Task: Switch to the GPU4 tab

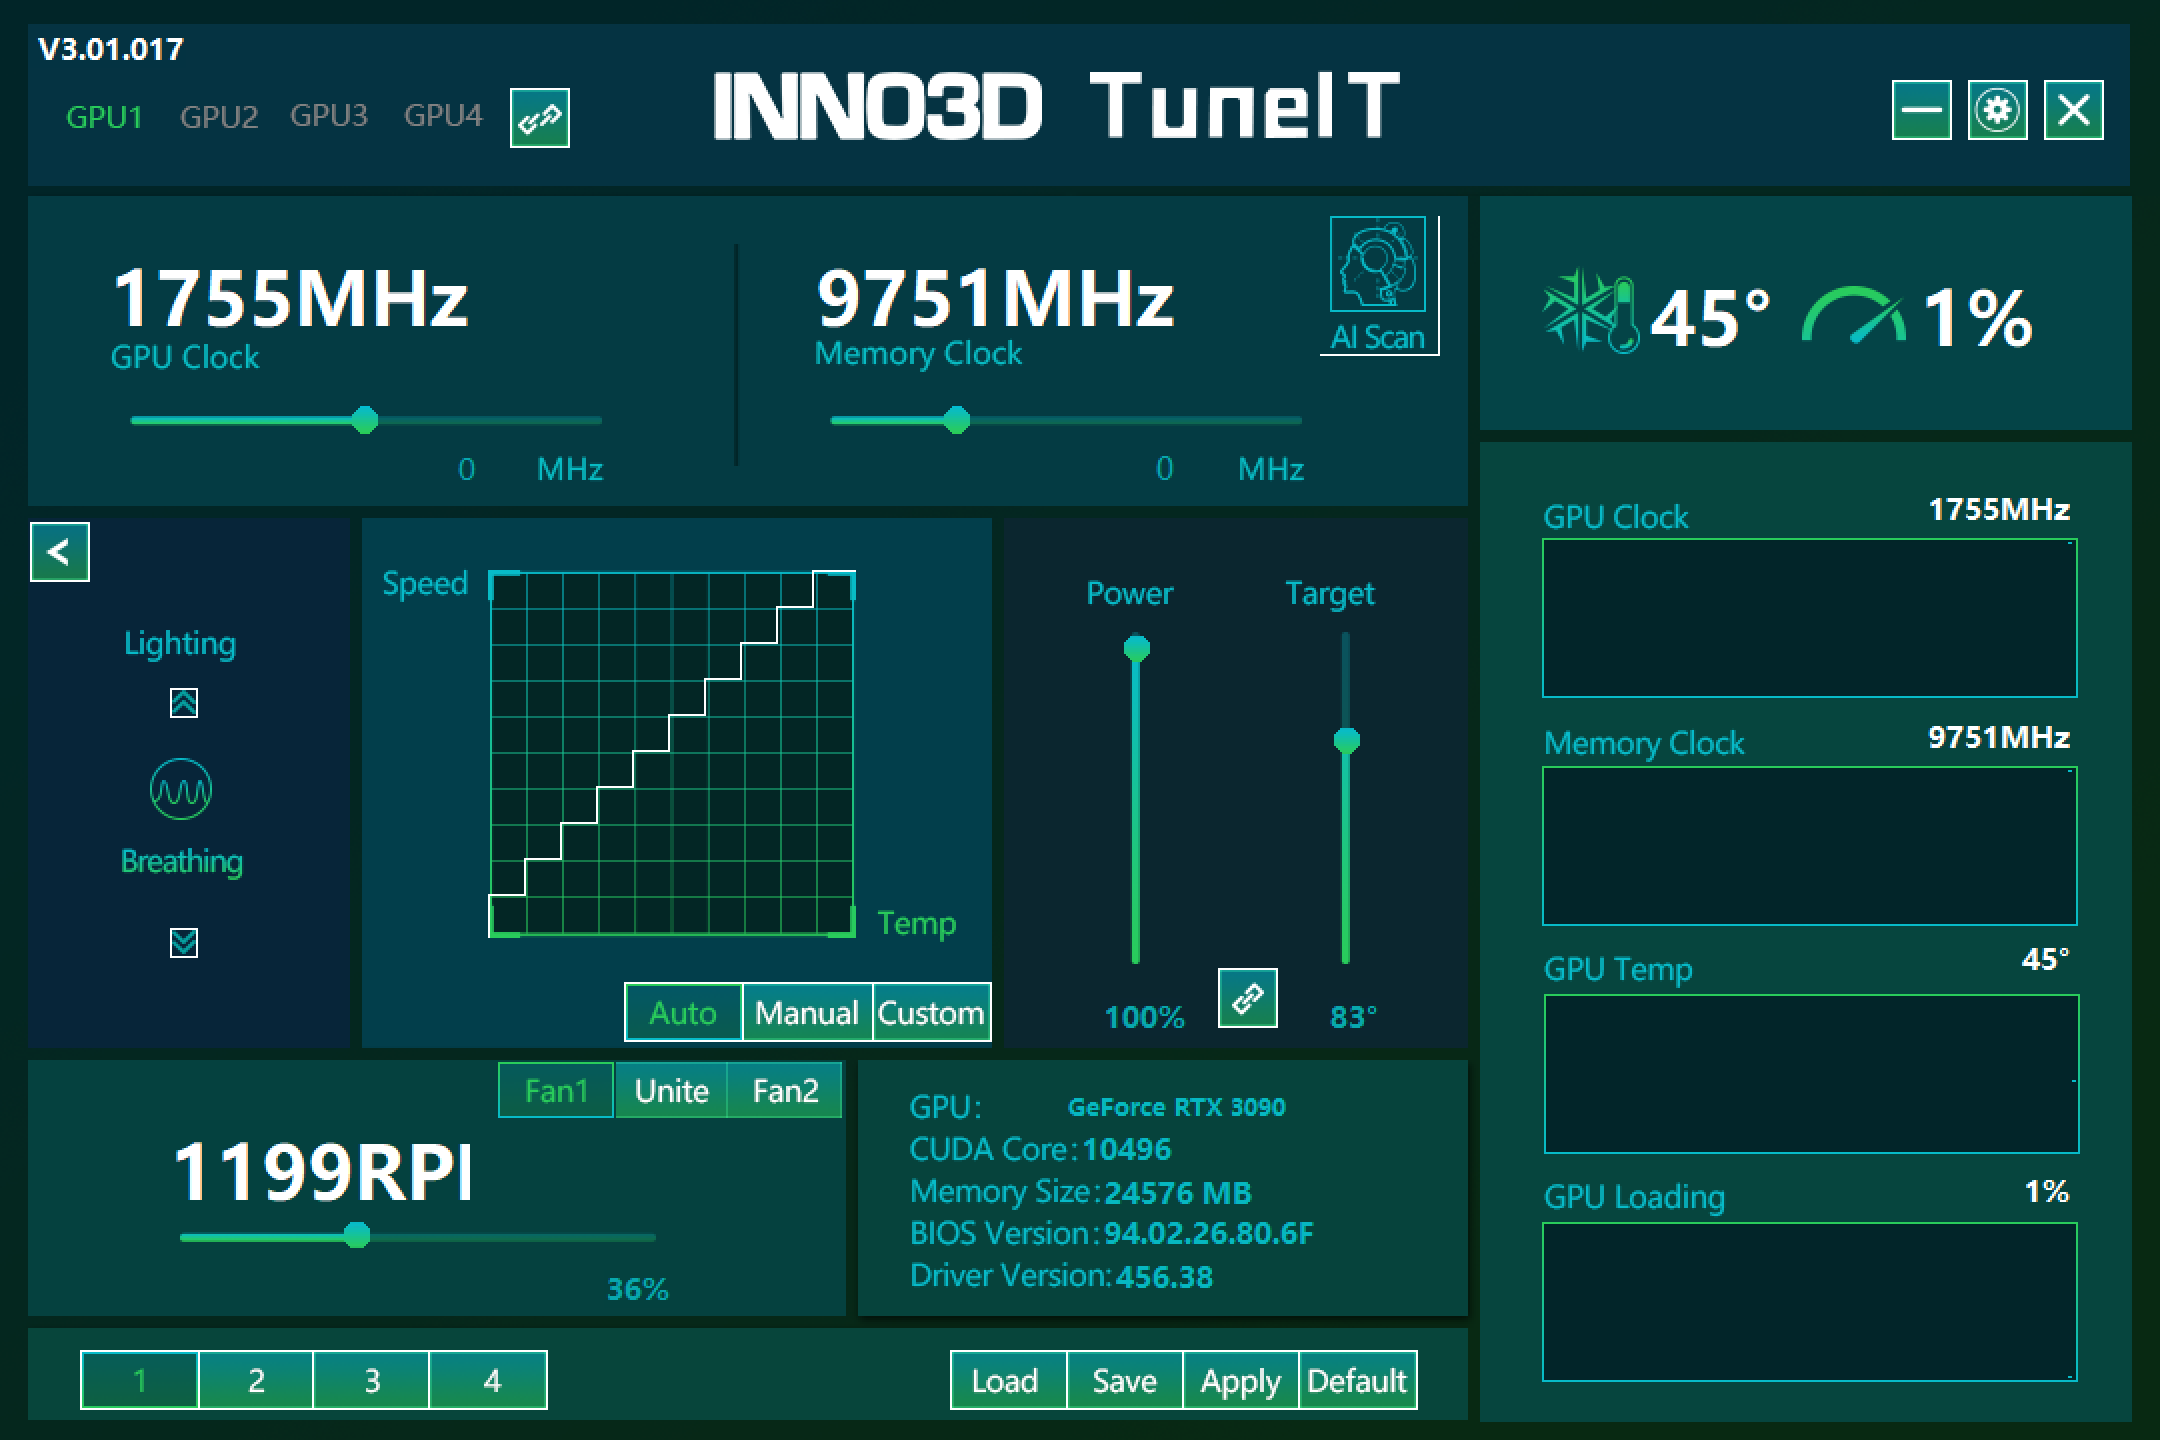Action: pos(443,116)
